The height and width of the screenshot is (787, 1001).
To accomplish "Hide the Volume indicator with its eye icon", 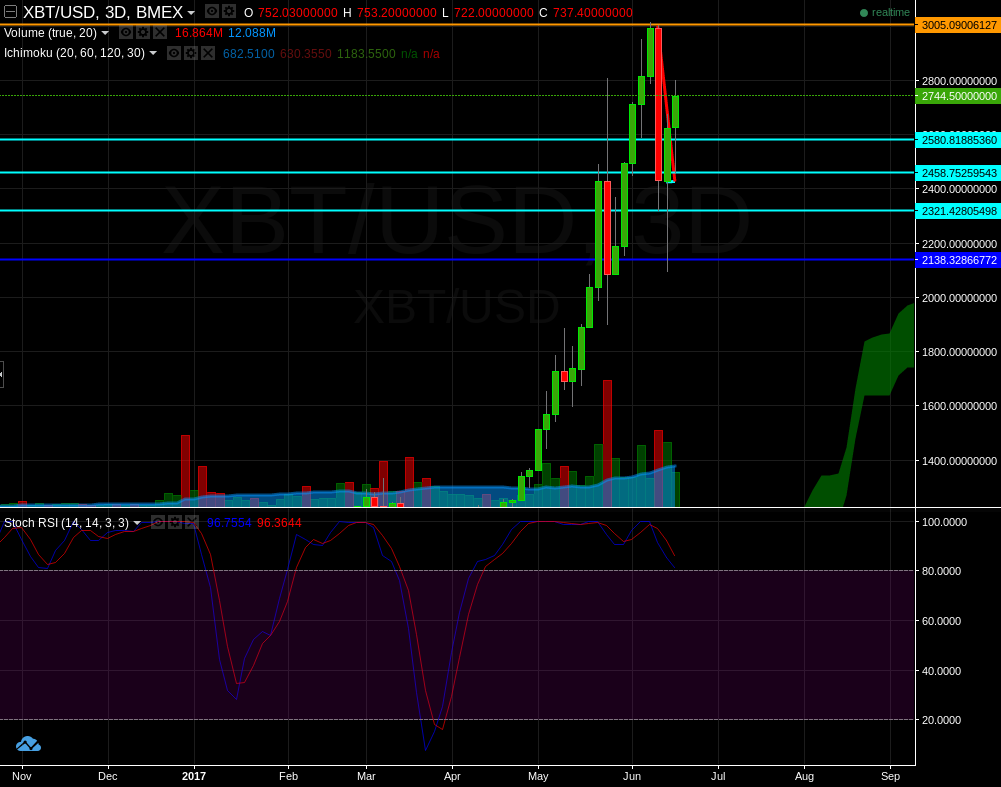I will tap(126, 33).
